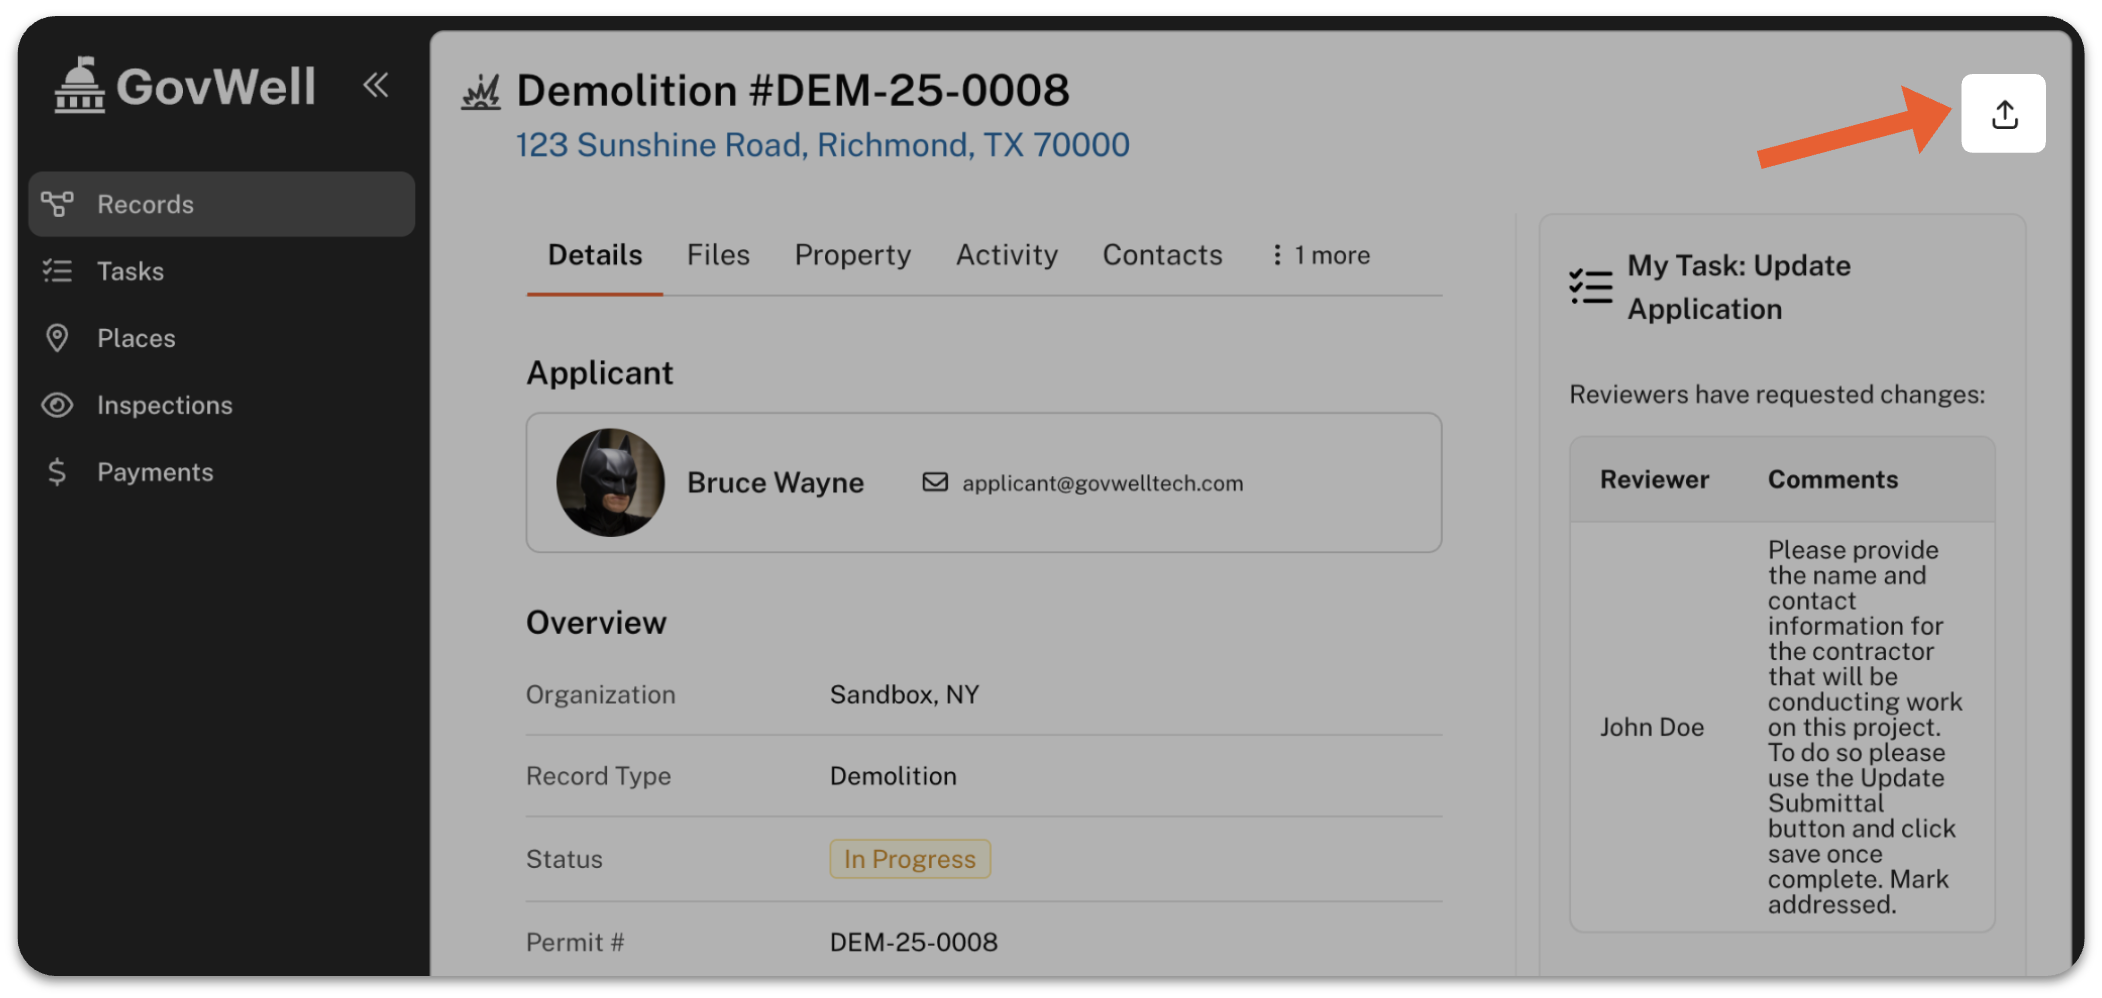Switch to the Property tab

coord(852,255)
